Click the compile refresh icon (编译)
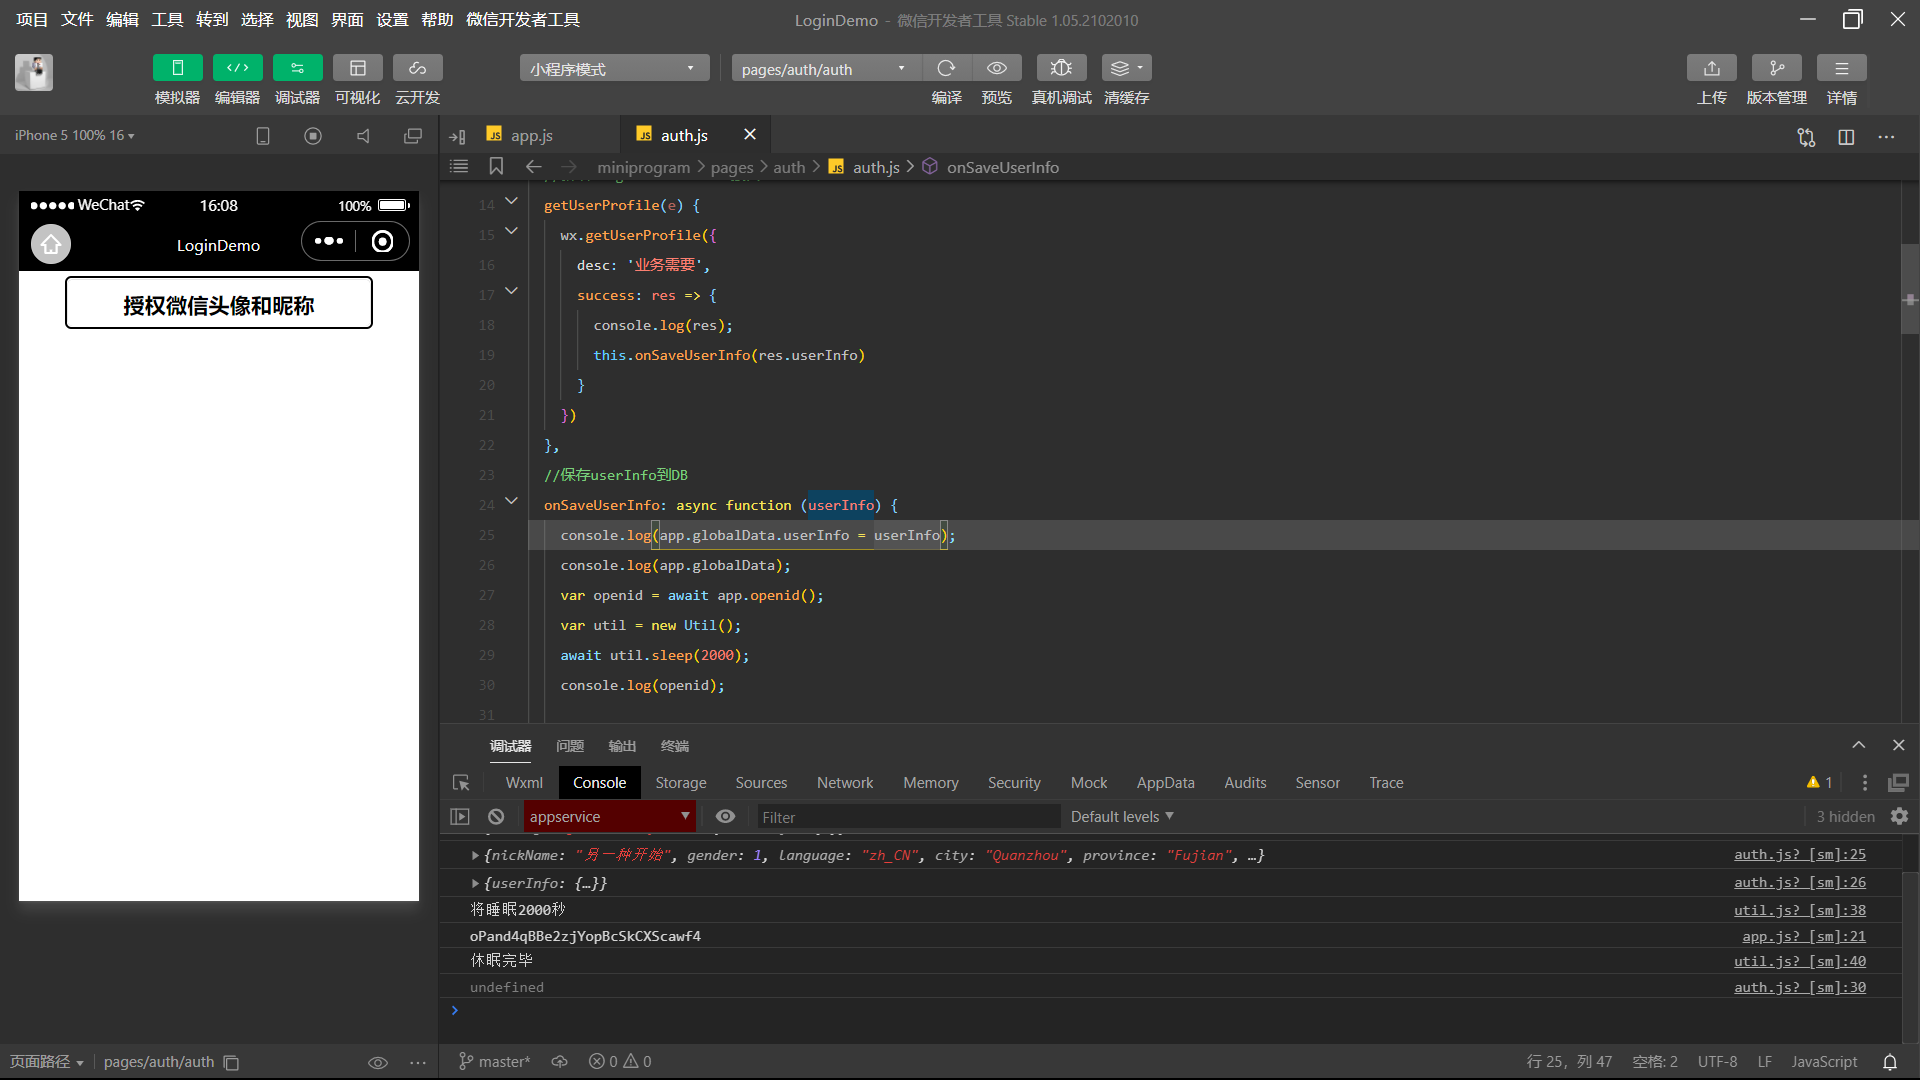The image size is (1920, 1080). (x=946, y=68)
